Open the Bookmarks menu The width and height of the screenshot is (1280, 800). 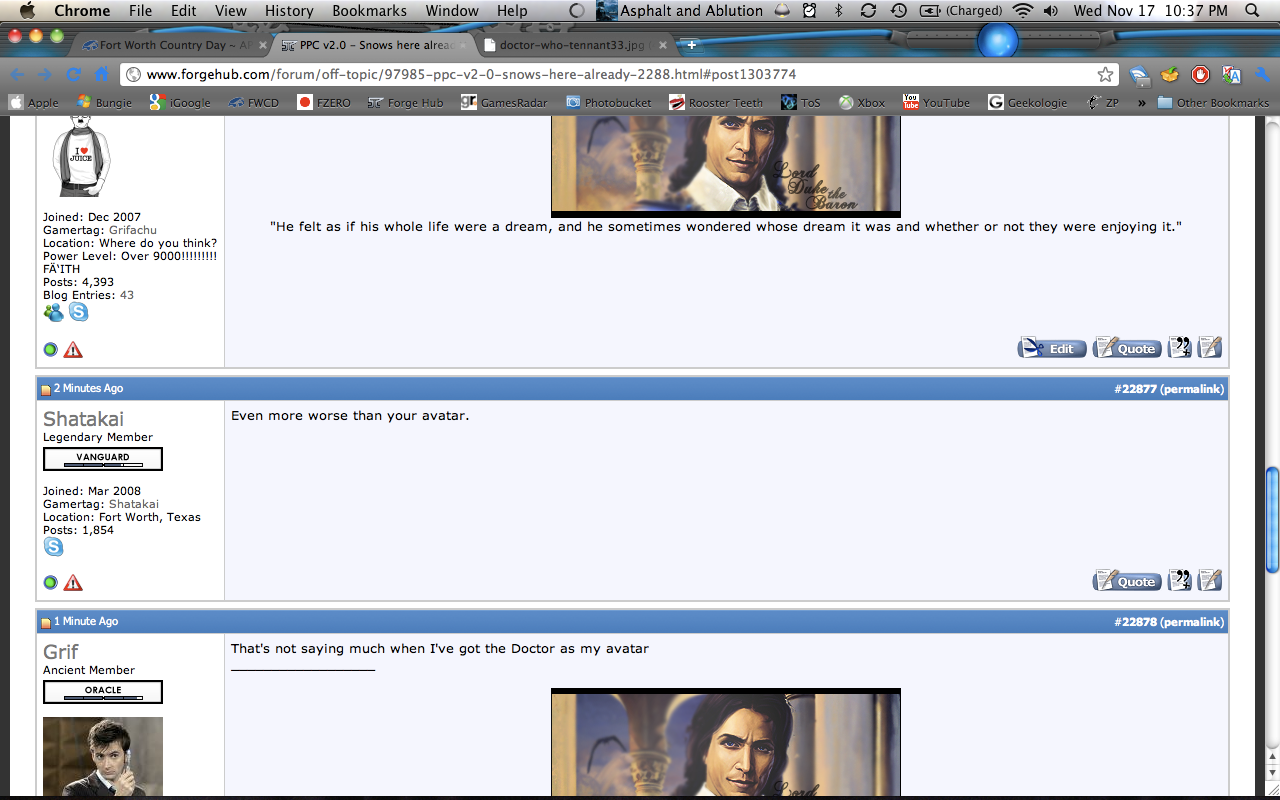tap(369, 11)
